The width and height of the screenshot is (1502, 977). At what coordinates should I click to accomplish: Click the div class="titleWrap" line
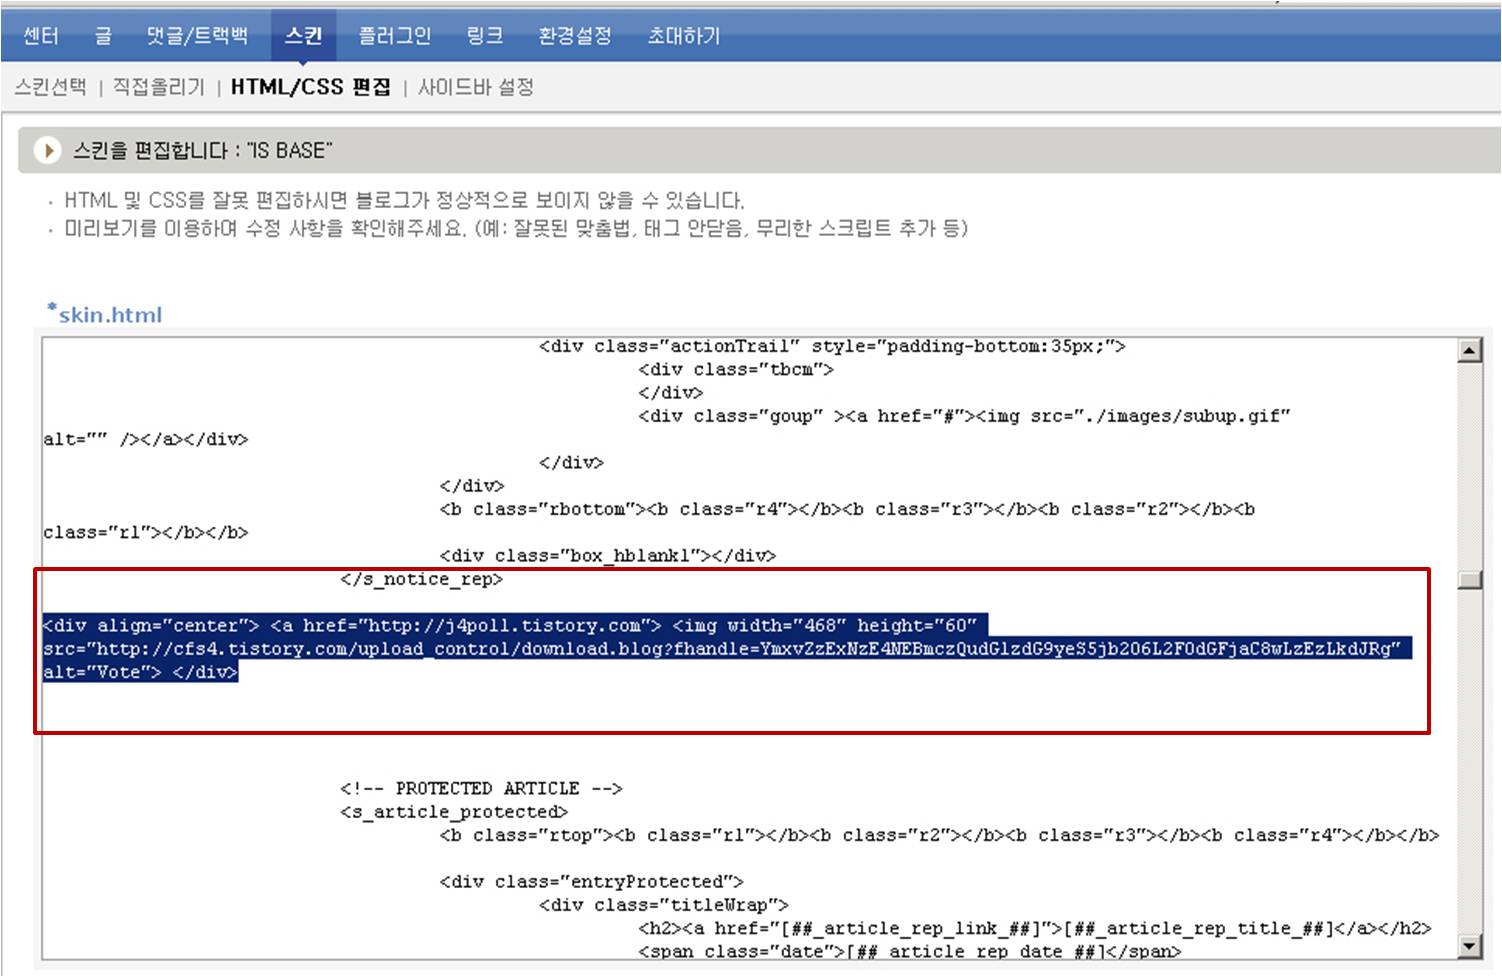[664, 904]
